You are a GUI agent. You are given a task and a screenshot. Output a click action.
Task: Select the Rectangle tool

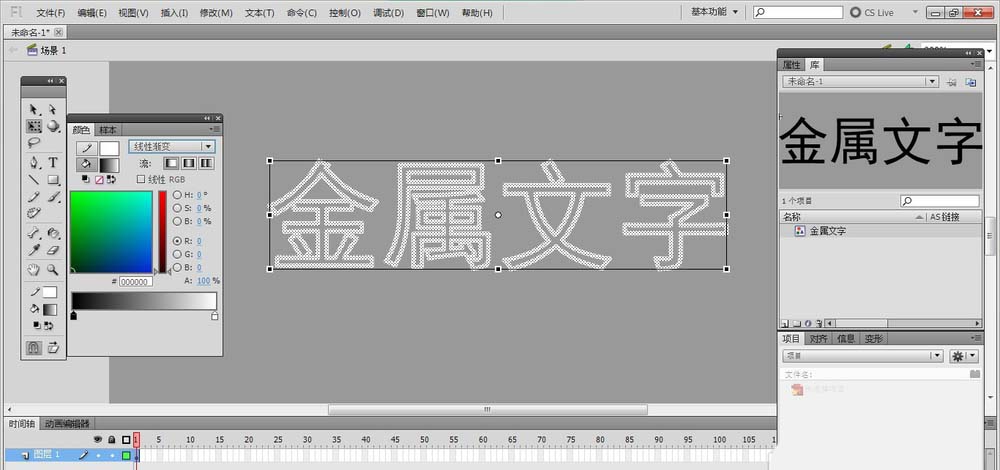pos(53,180)
